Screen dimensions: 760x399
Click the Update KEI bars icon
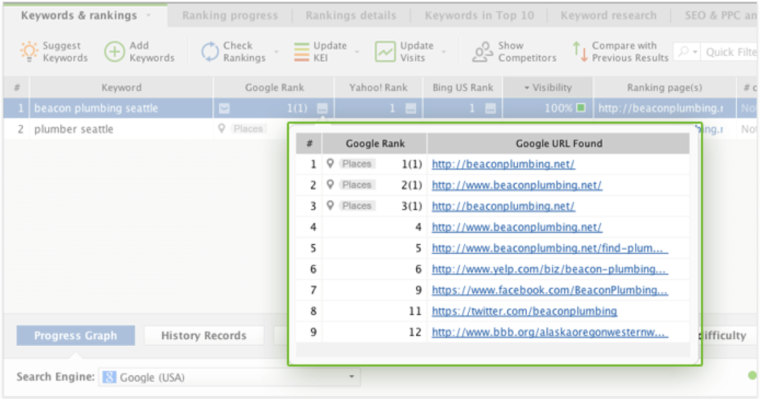point(301,52)
